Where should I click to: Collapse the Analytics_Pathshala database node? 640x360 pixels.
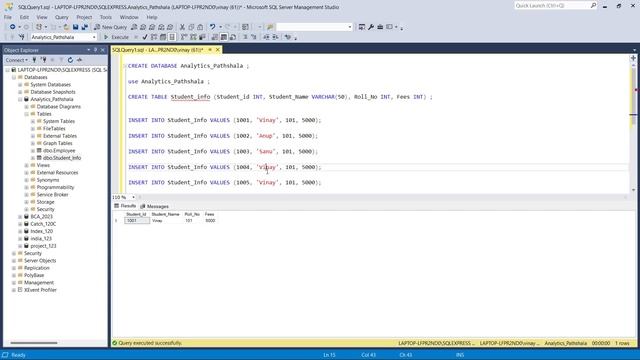point(20,99)
